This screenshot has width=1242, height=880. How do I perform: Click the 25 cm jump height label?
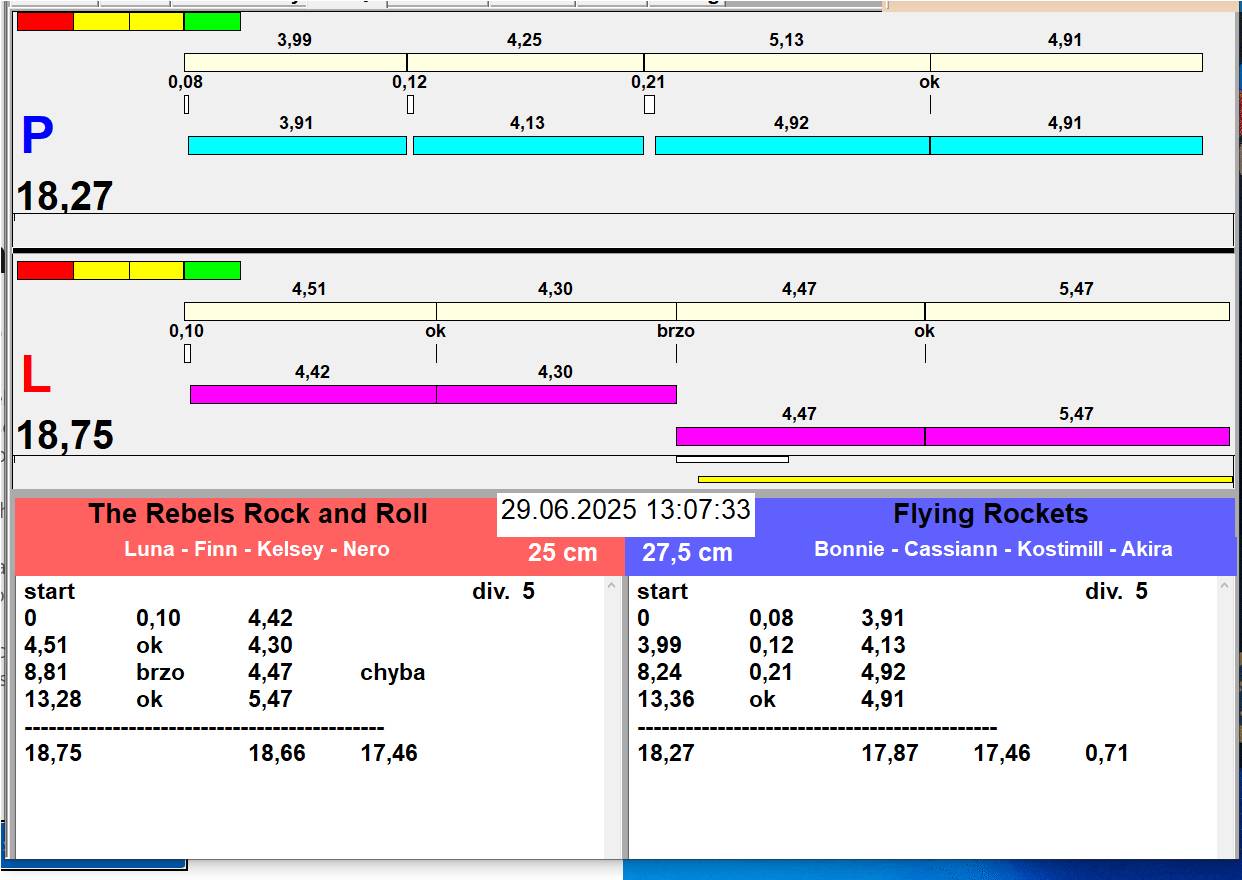pos(563,552)
